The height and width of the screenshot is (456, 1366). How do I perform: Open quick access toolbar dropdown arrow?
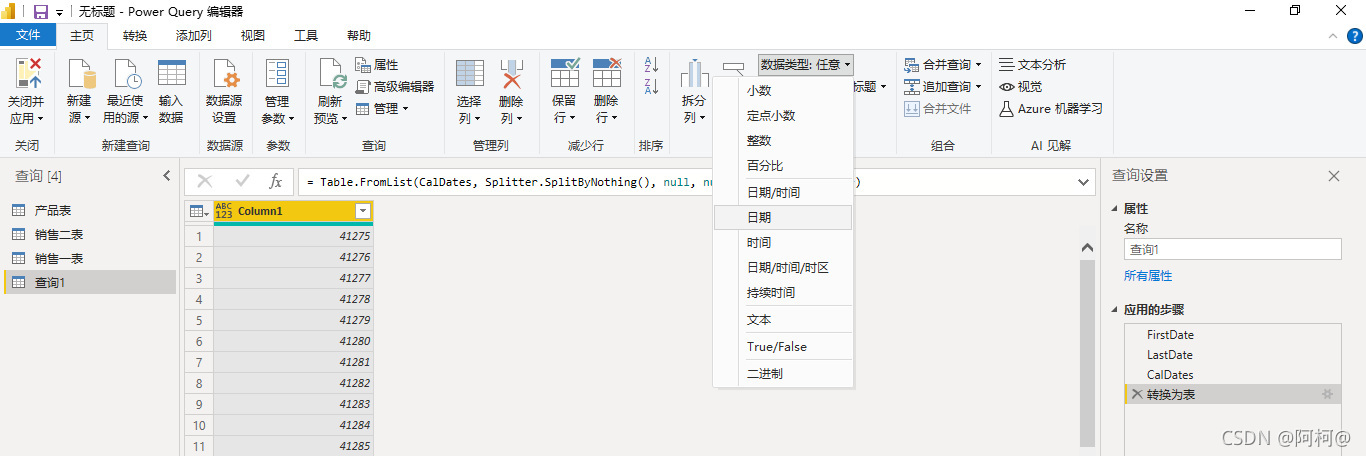coord(60,12)
